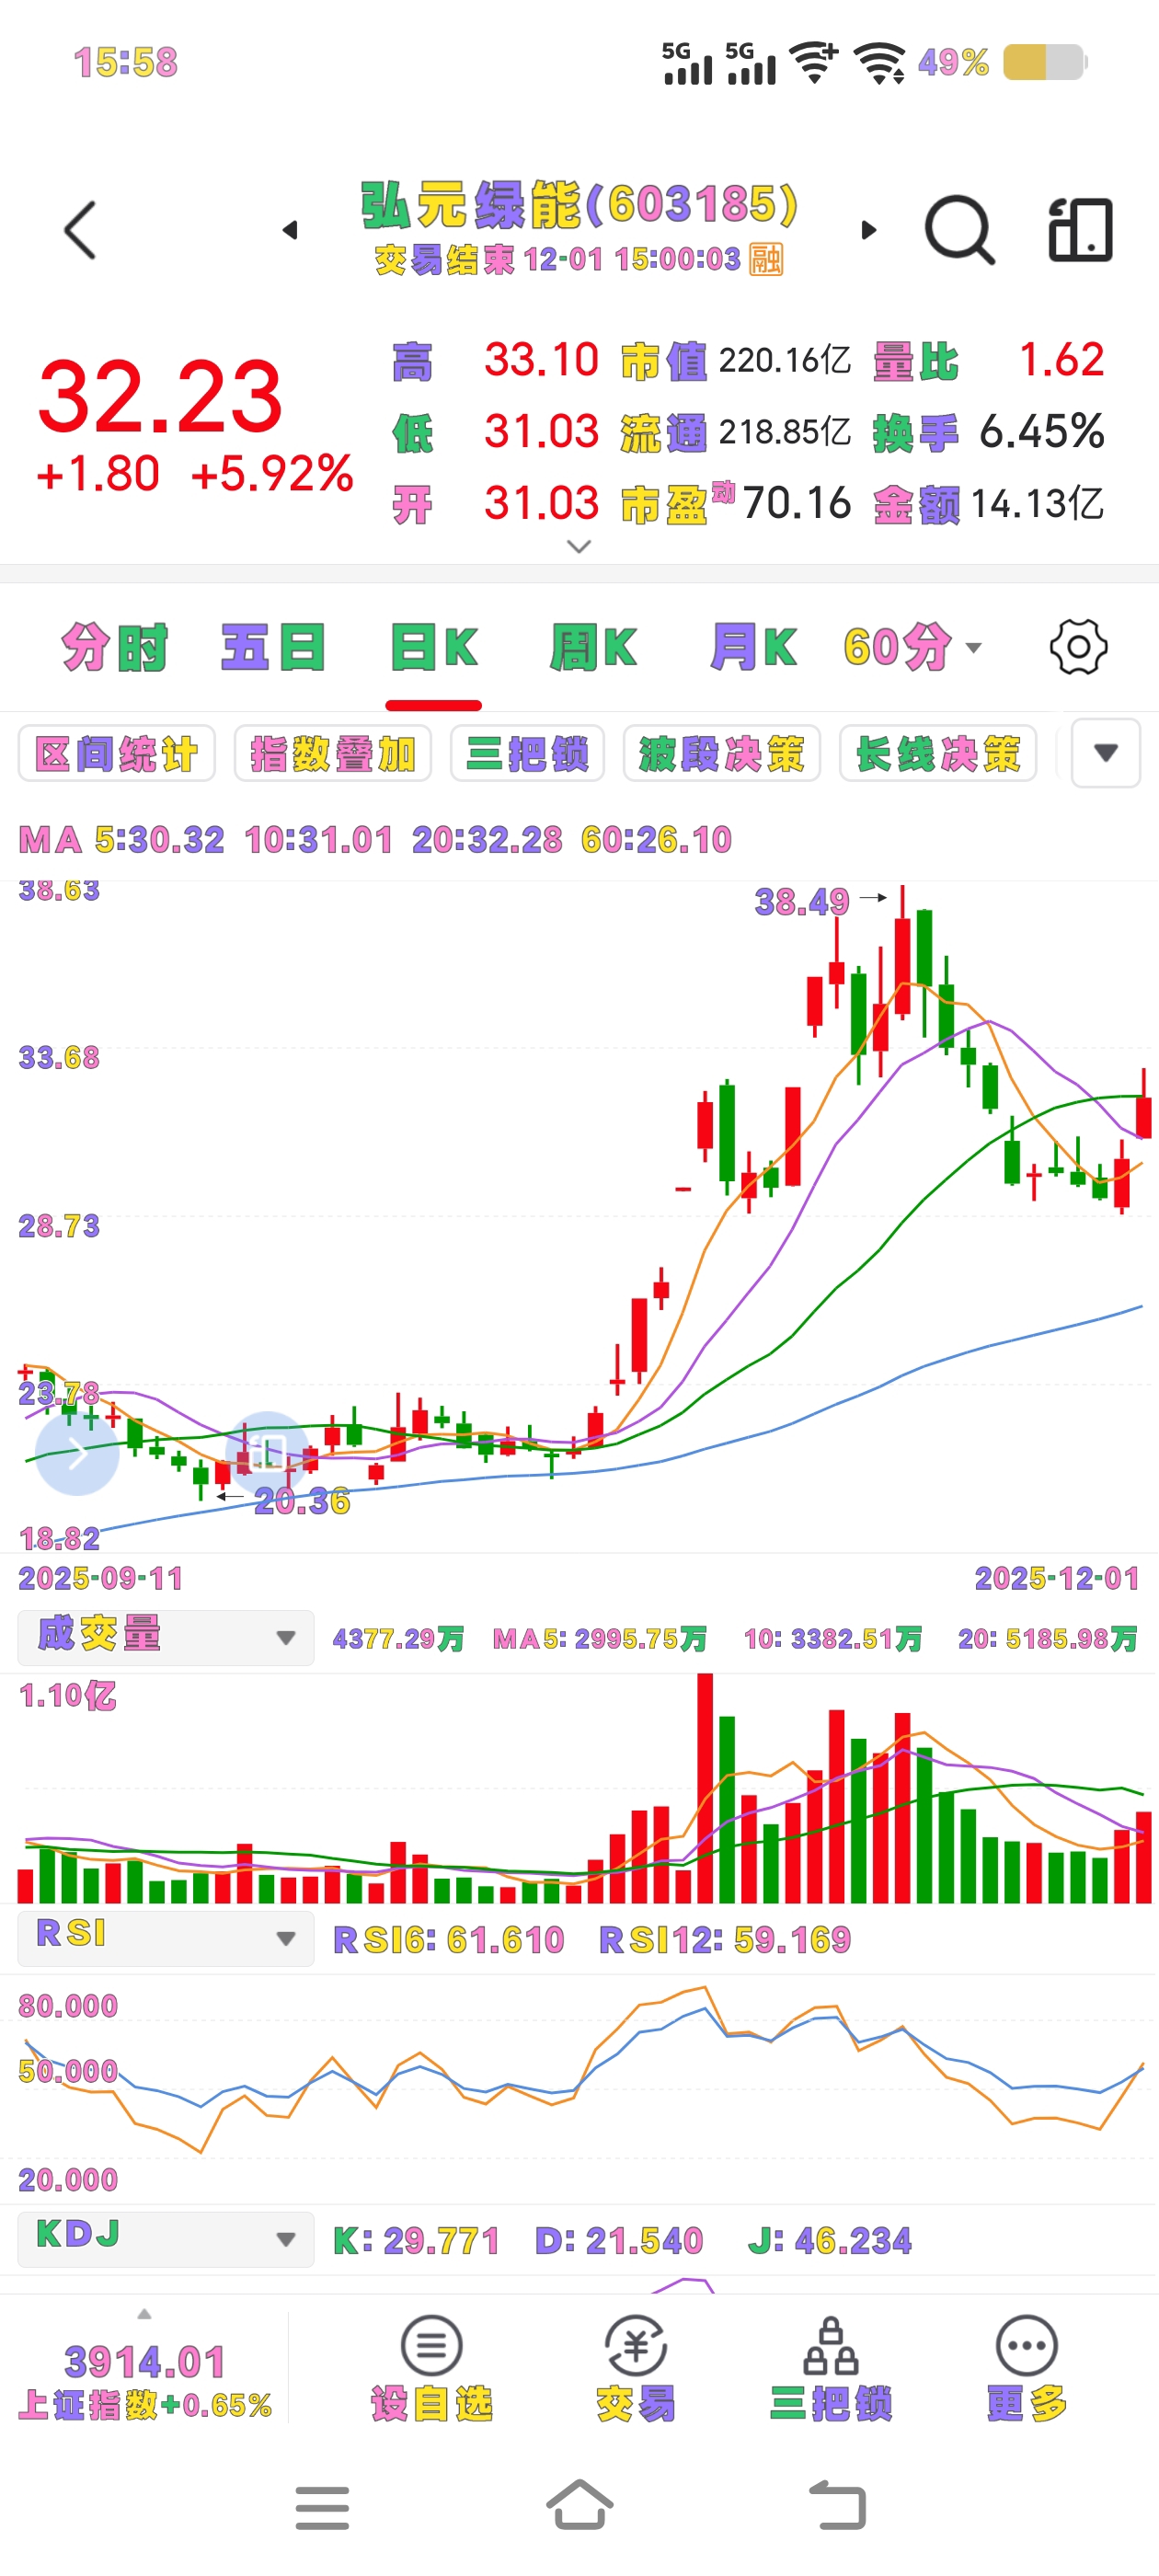Open 指数叠加 button
The width and height of the screenshot is (1159, 2576).
tap(332, 753)
